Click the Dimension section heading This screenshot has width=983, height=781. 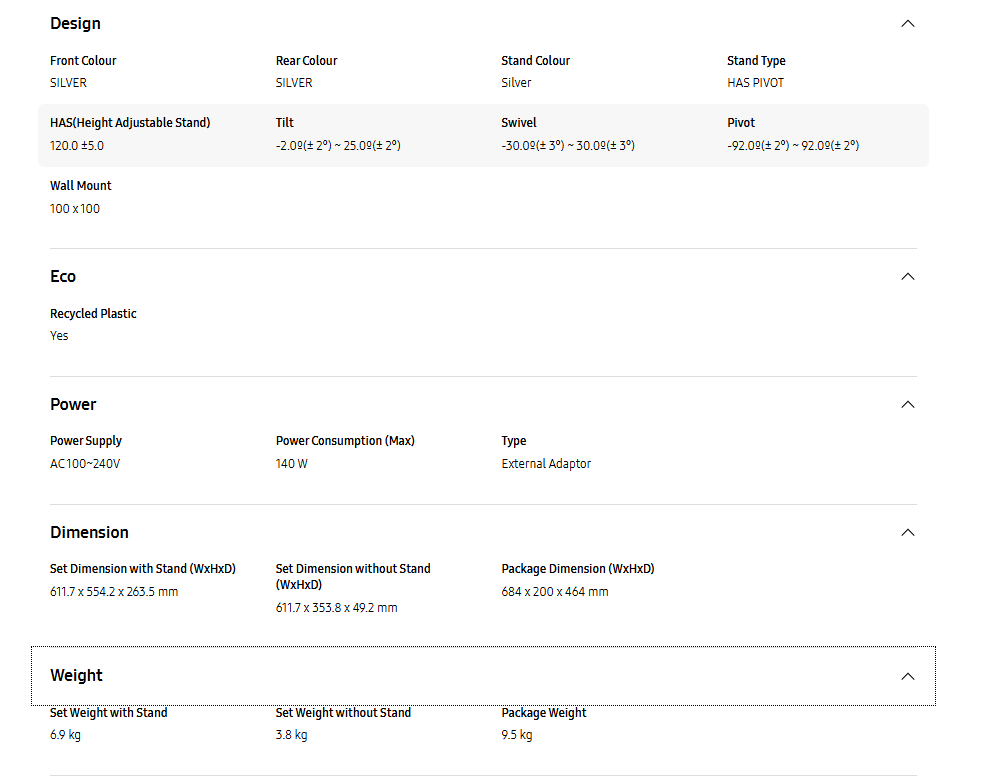pos(89,533)
